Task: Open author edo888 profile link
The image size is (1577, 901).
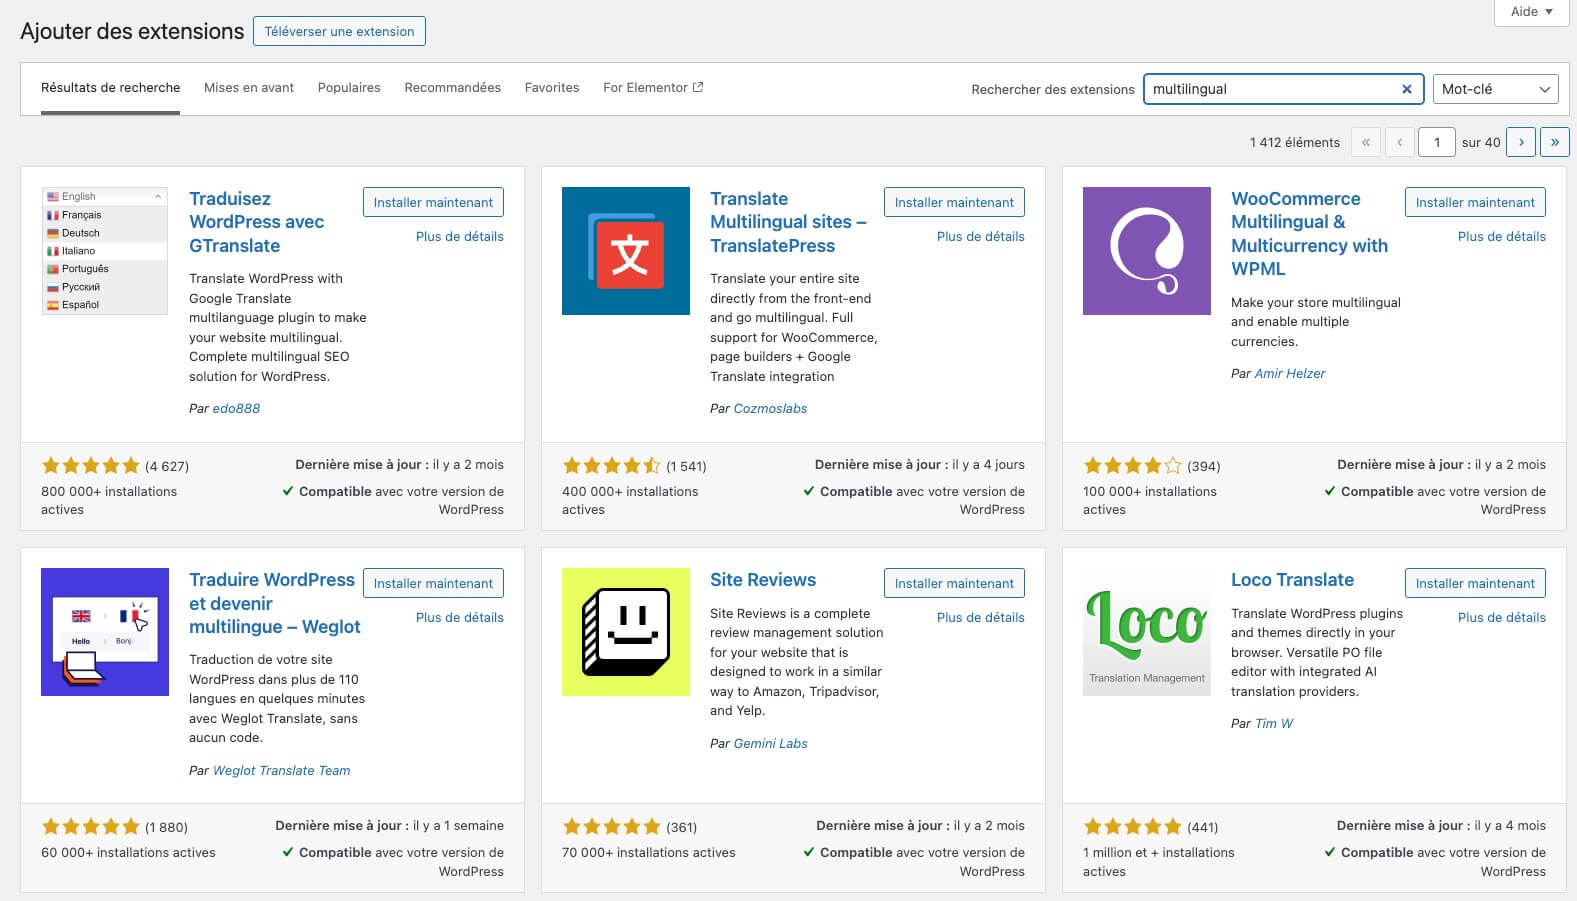Action: click(236, 408)
